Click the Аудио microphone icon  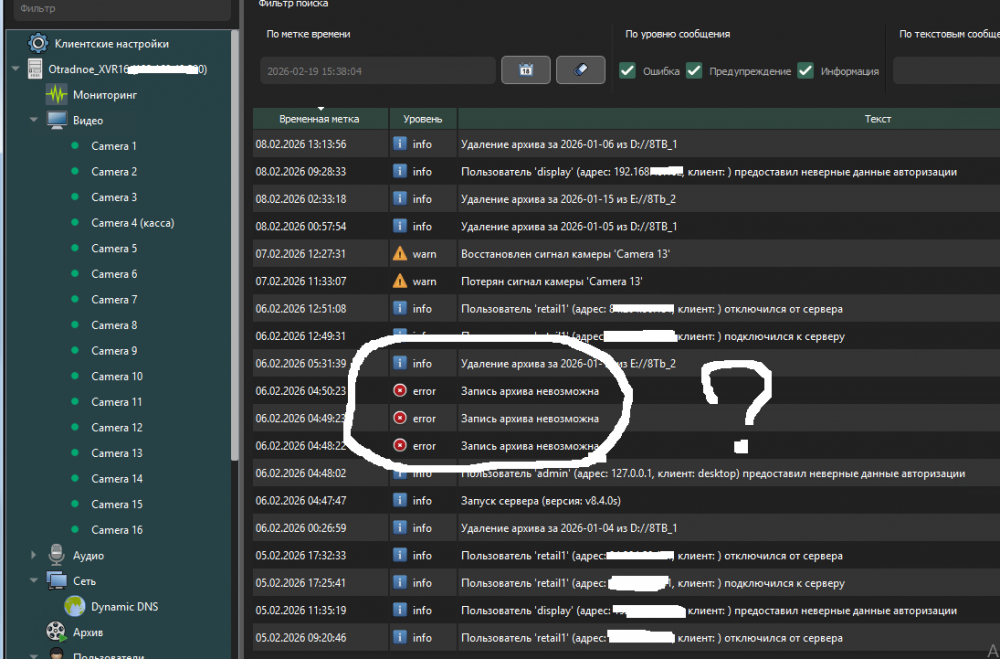click(x=56, y=555)
